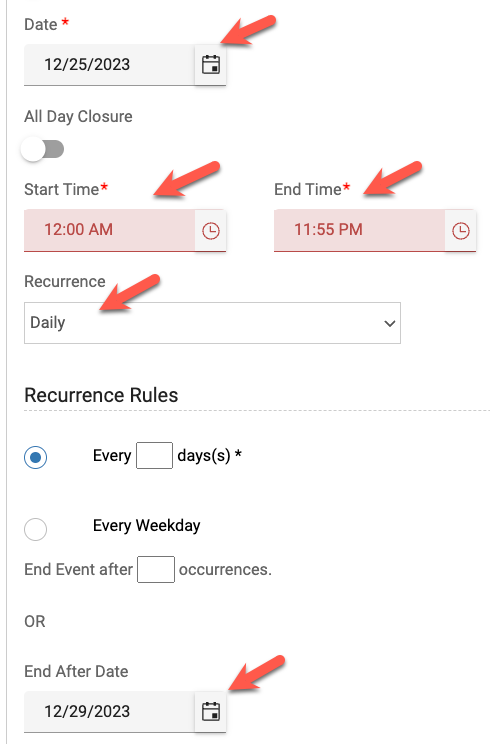
Task: Select the Every days(s) radio button
Action: tap(36, 457)
